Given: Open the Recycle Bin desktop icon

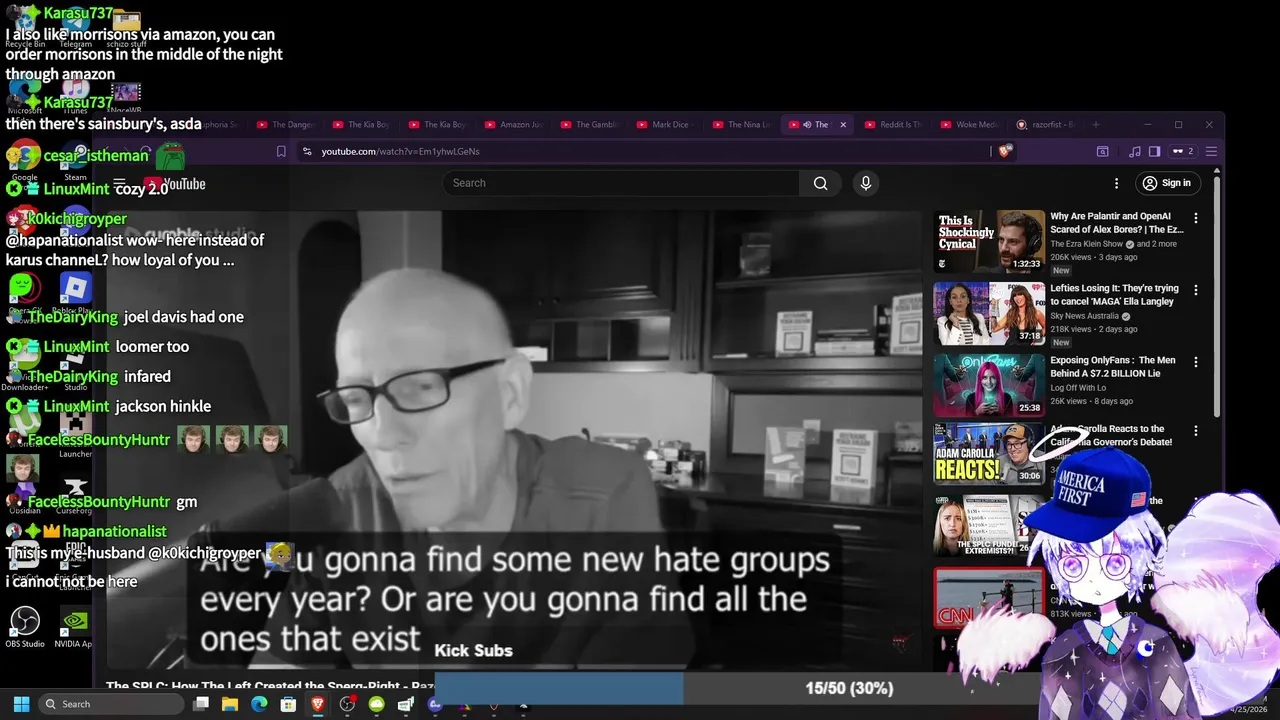Looking at the screenshot, I should point(25,27).
